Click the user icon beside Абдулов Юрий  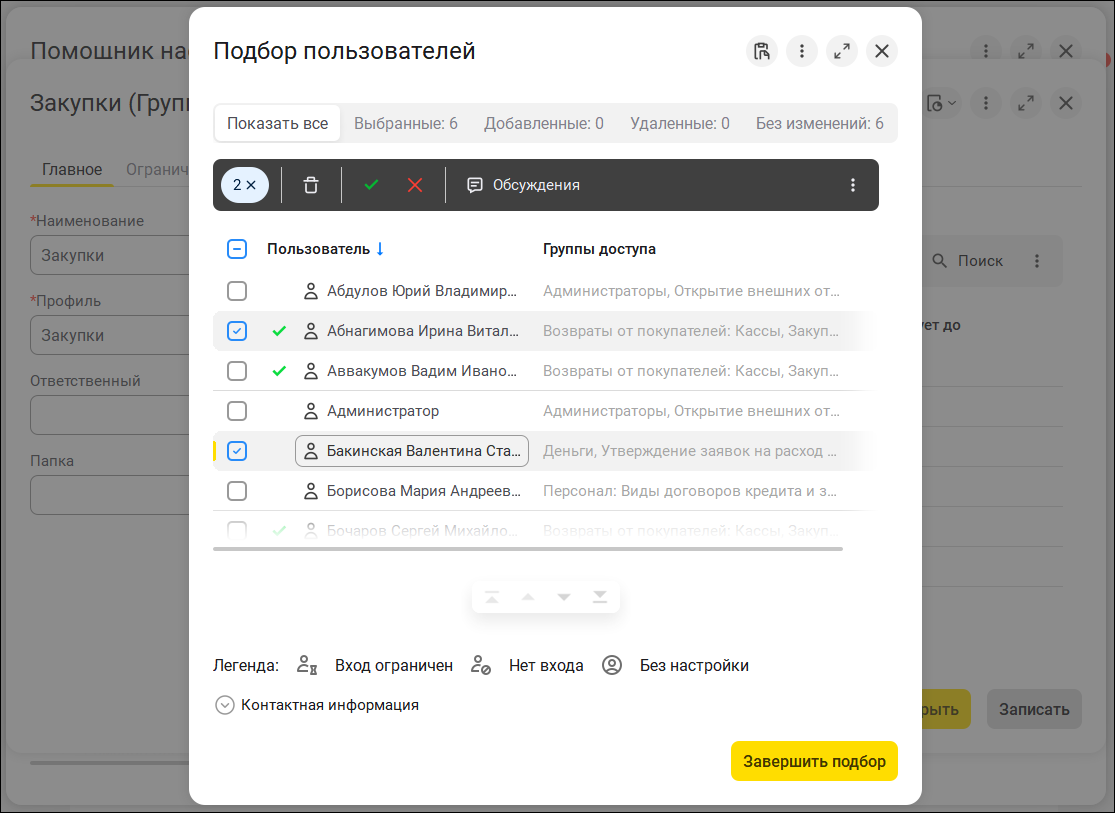[311, 291]
